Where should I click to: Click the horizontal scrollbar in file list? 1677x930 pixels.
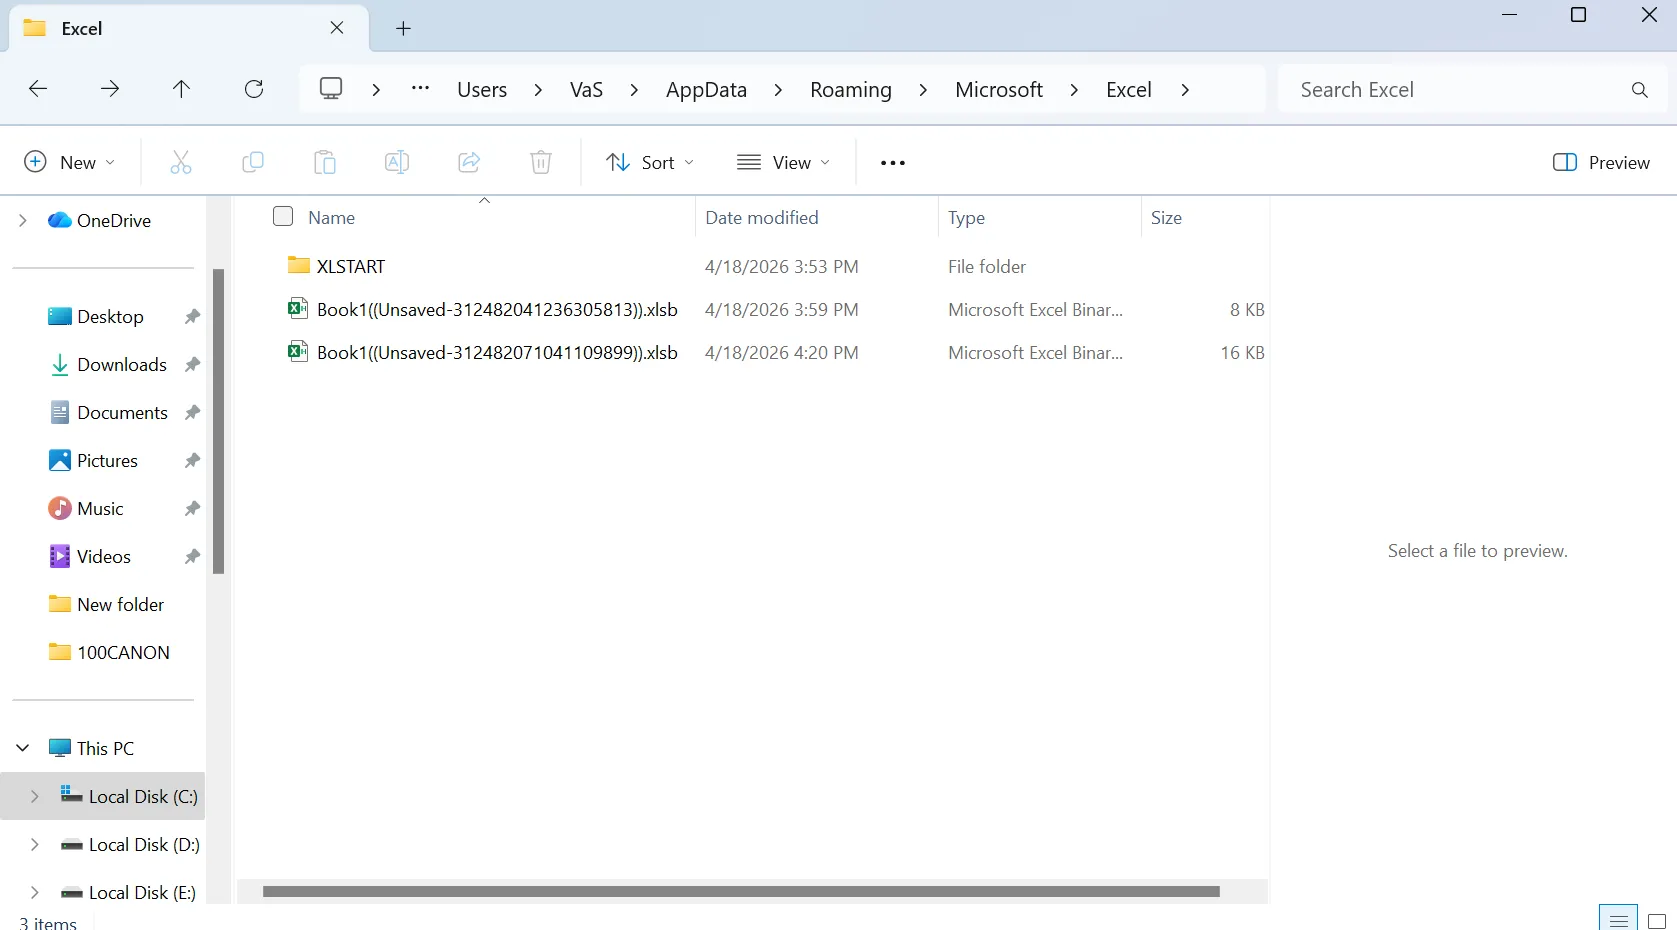point(741,891)
